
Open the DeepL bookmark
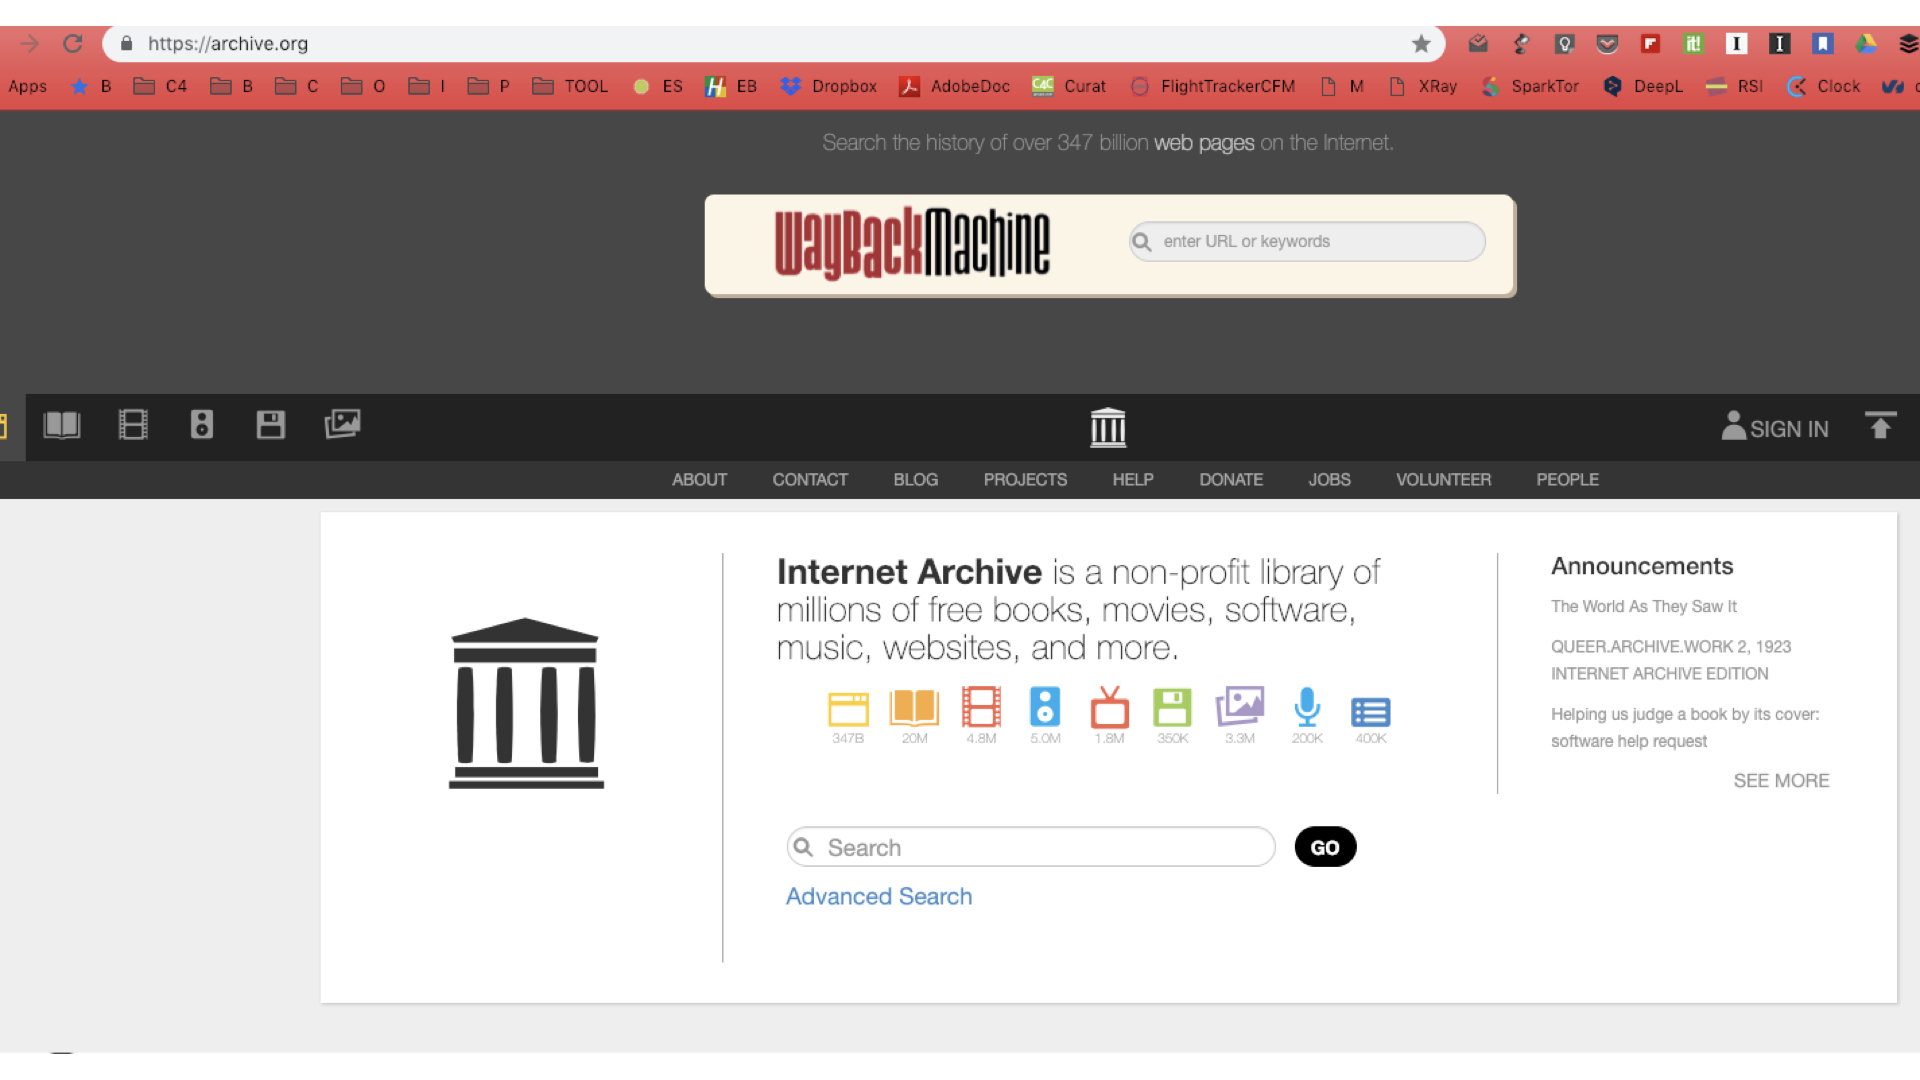tap(1643, 86)
